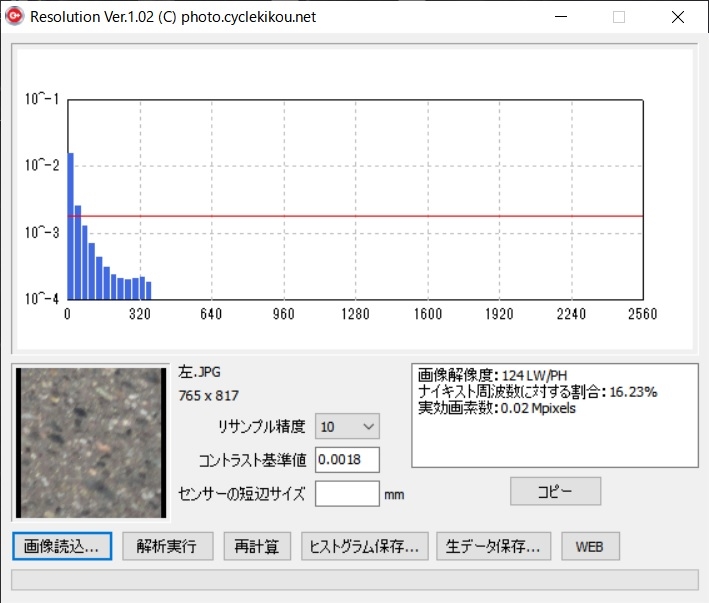The image size is (709, 603).
Task: Click the 10^-4 y-axis label
Action: (42, 298)
